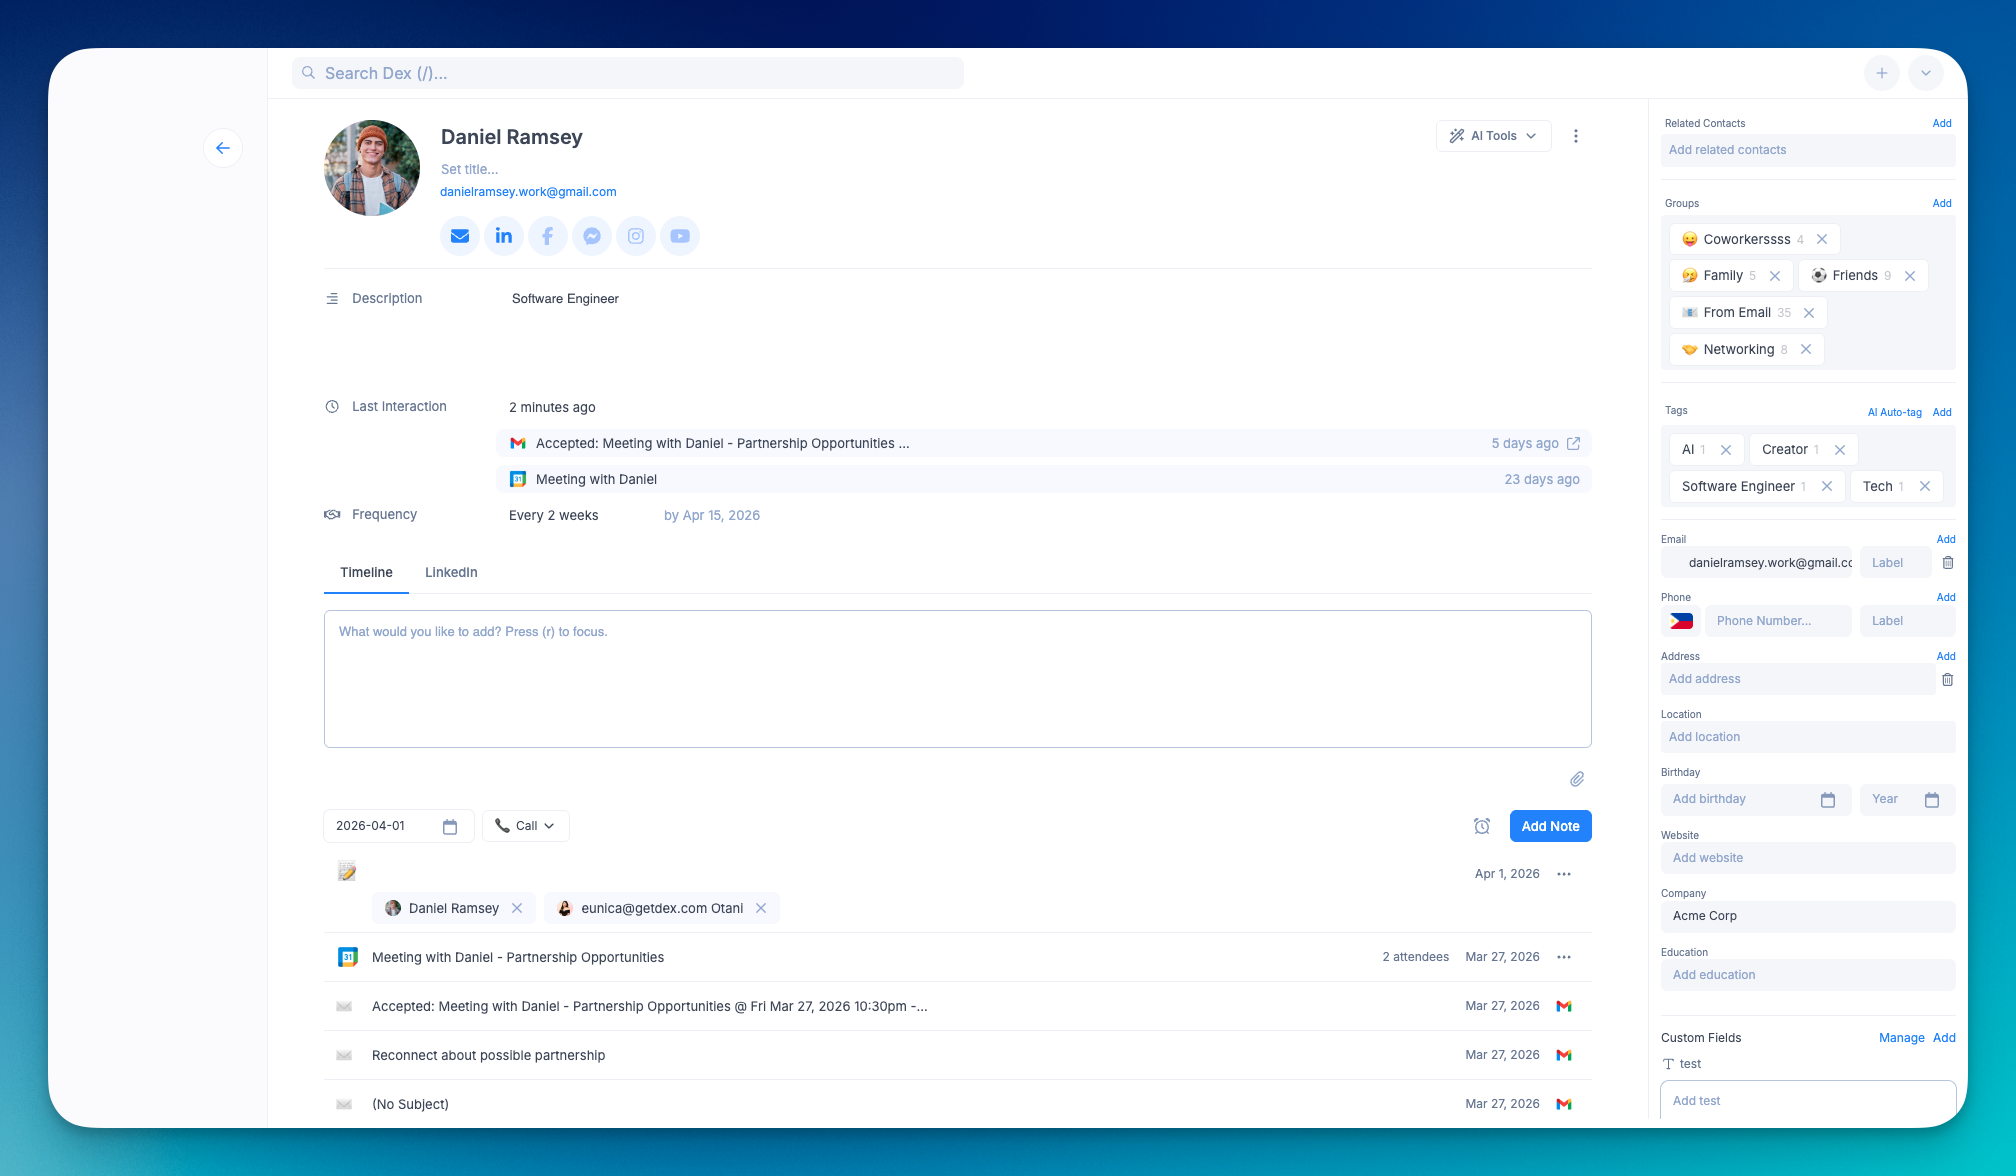This screenshot has width=2016, height=1176.
Task: Open the Messenger icon
Action: (592, 236)
